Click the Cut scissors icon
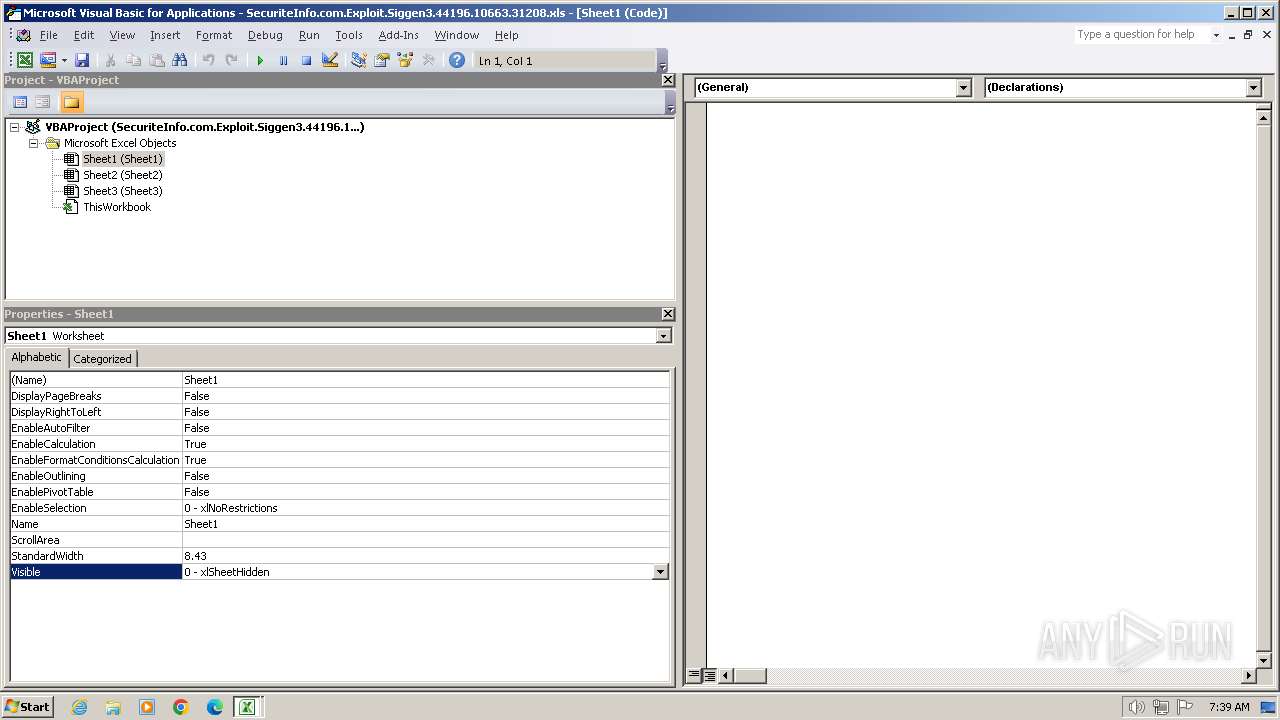Image resolution: width=1280 pixels, height=720 pixels. (x=111, y=61)
